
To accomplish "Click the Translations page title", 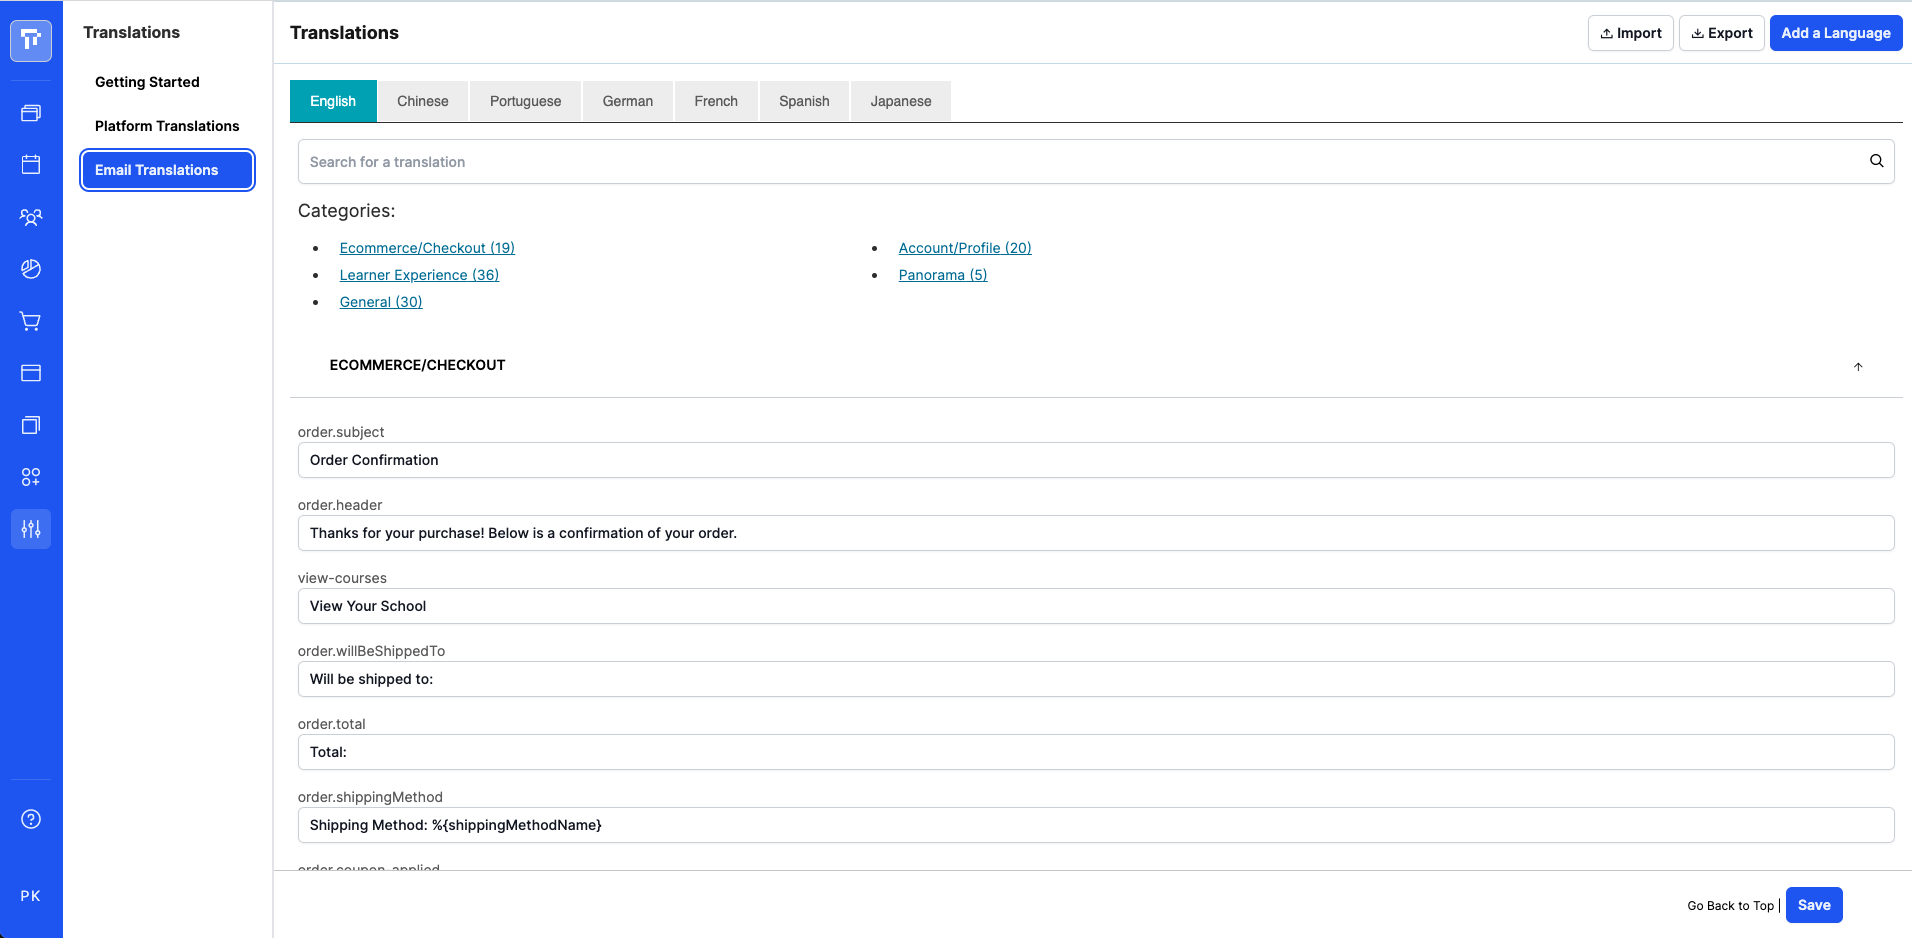I will coord(344,33).
